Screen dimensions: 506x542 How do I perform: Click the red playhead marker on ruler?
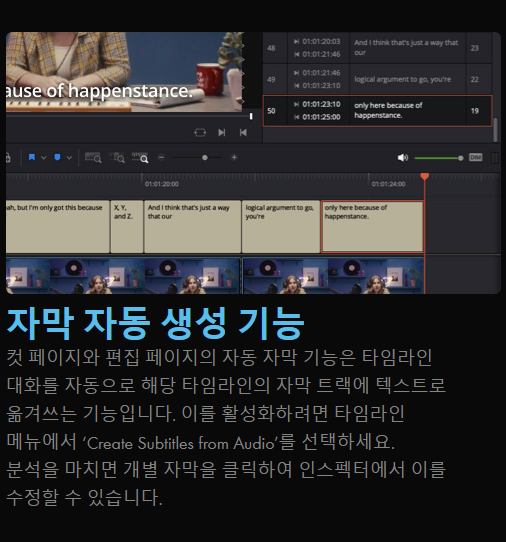click(x=424, y=177)
